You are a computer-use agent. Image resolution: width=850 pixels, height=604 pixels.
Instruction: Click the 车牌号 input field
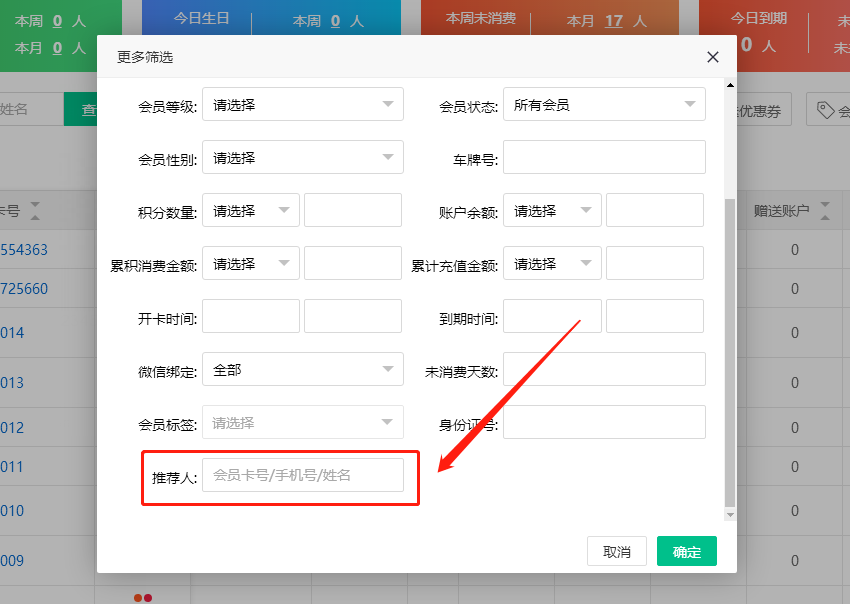(x=604, y=157)
